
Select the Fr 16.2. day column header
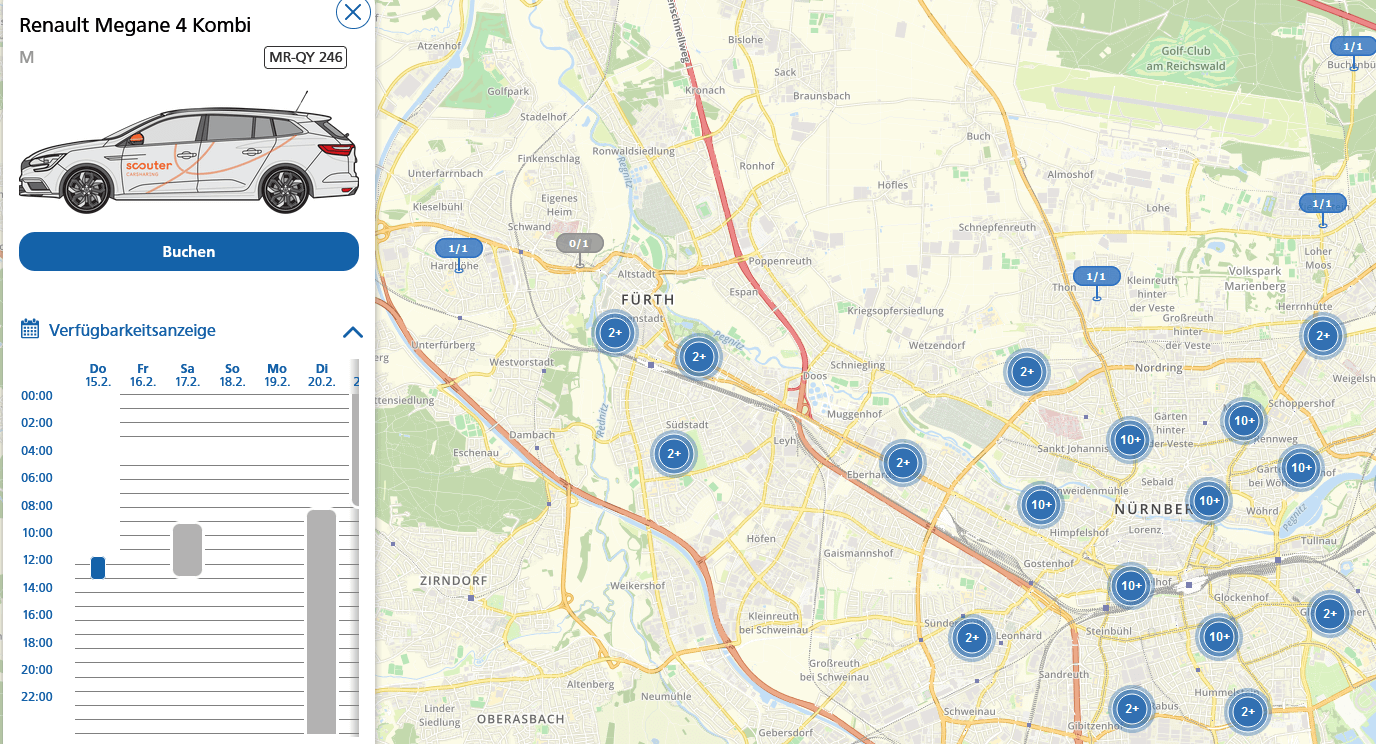pos(143,376)
